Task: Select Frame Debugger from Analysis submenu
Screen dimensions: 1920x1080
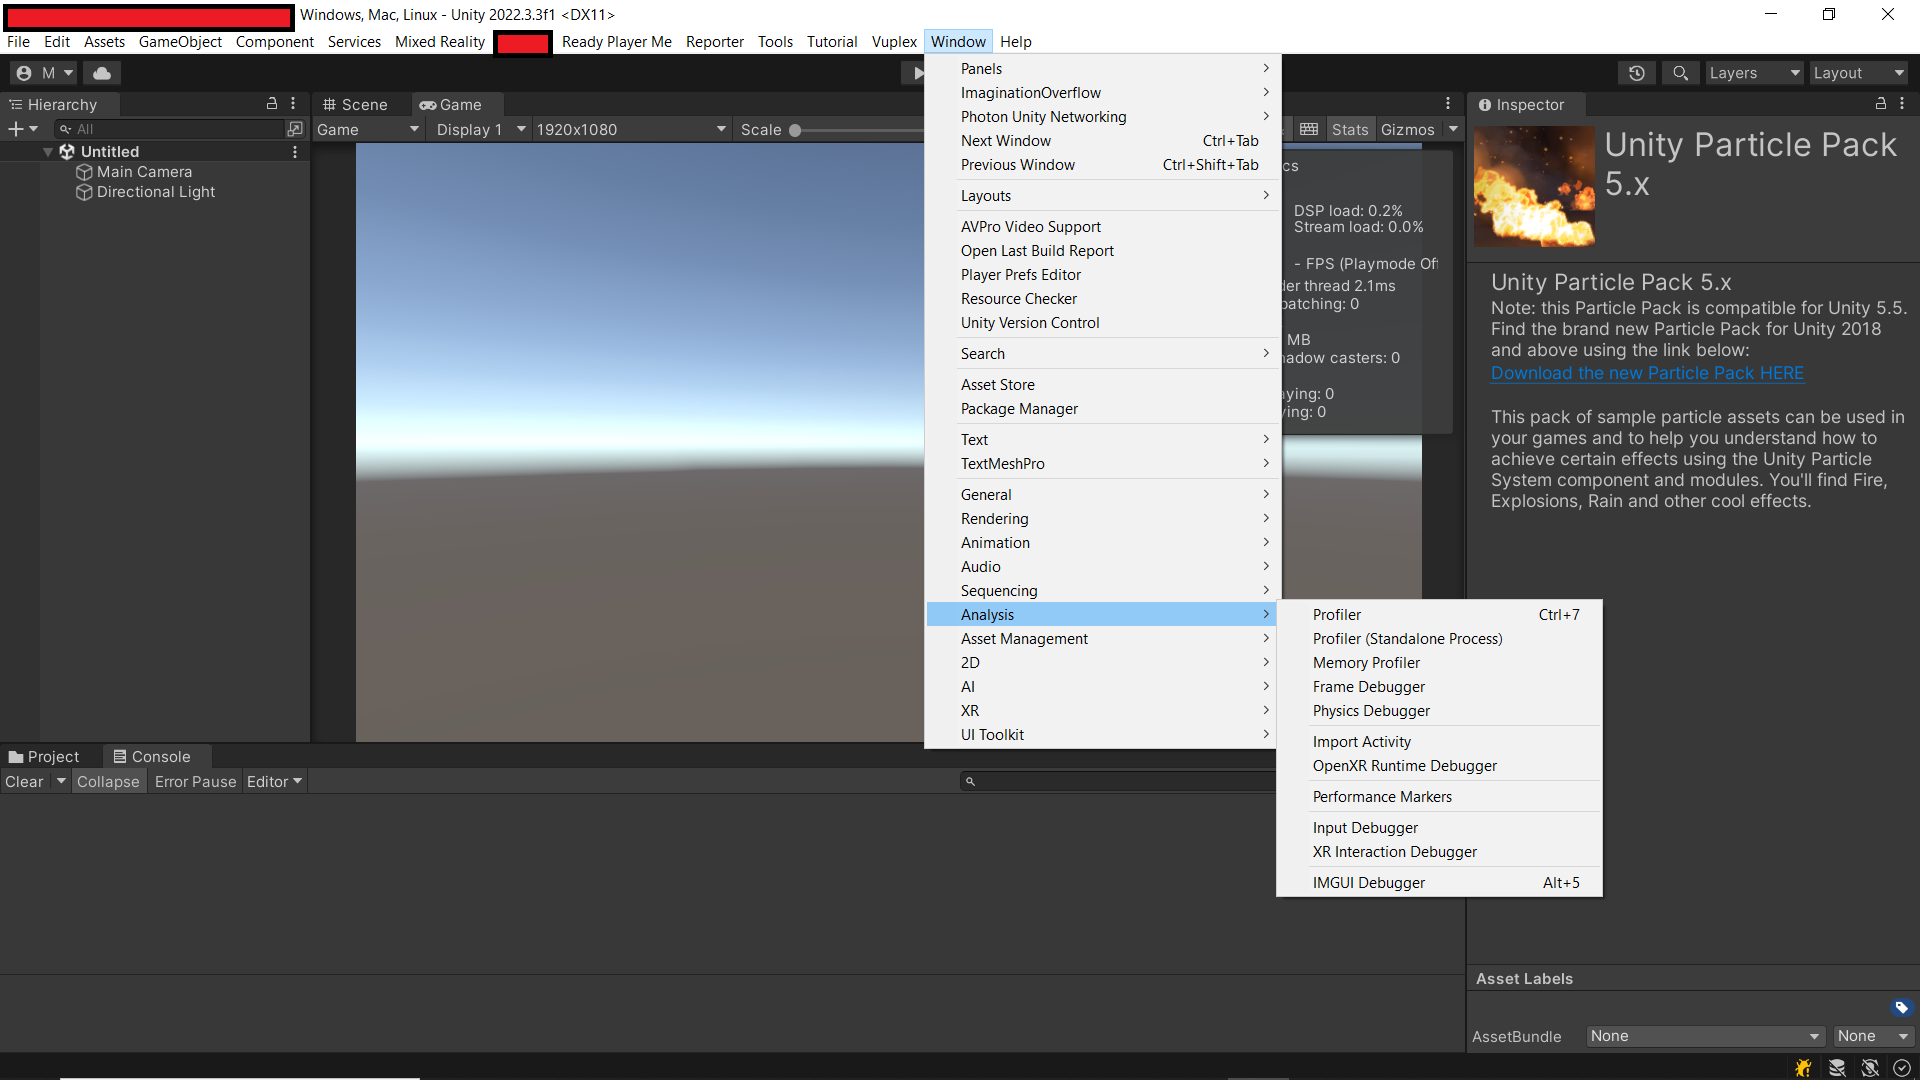Action: coord(1368,687)
